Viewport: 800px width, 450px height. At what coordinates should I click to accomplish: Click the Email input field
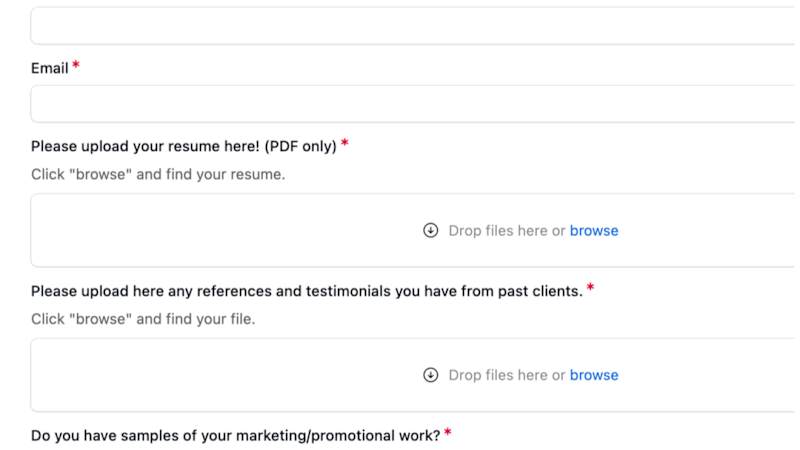tap(415, 104)
